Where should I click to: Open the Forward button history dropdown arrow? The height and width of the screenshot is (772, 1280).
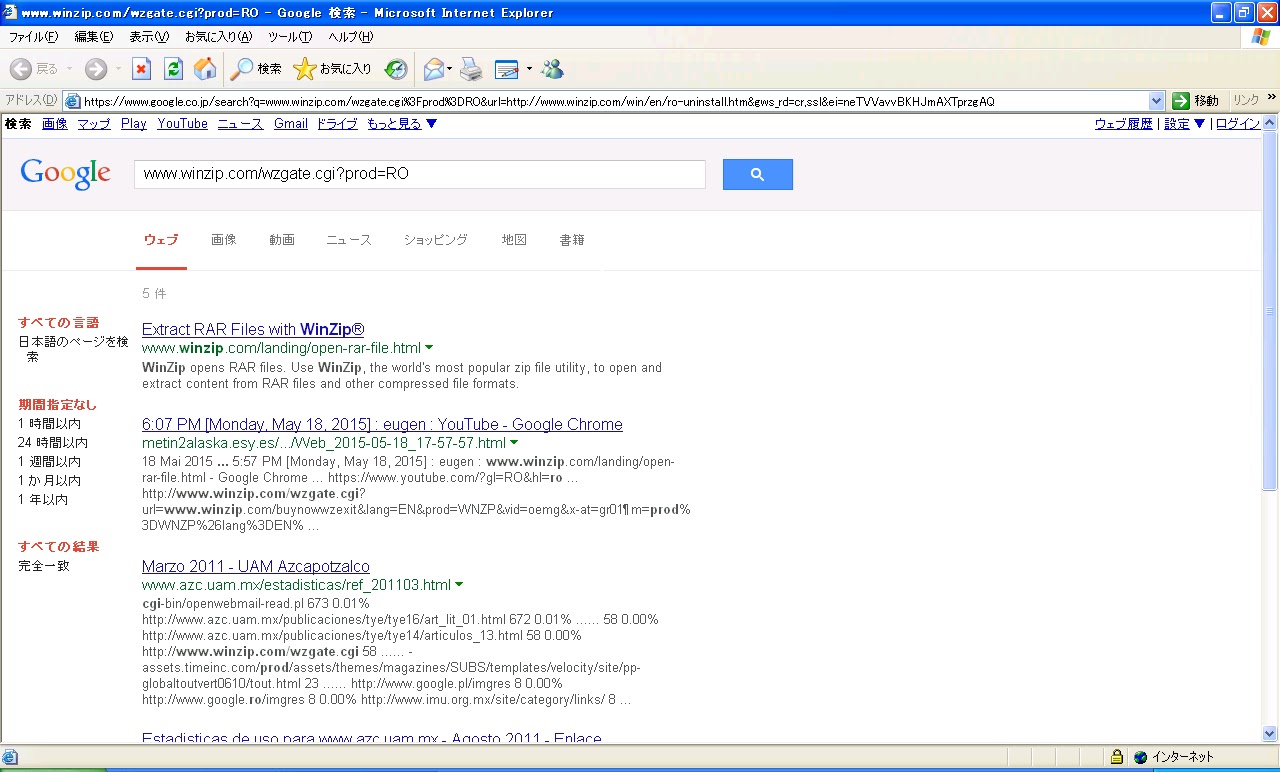coord(118,69)
